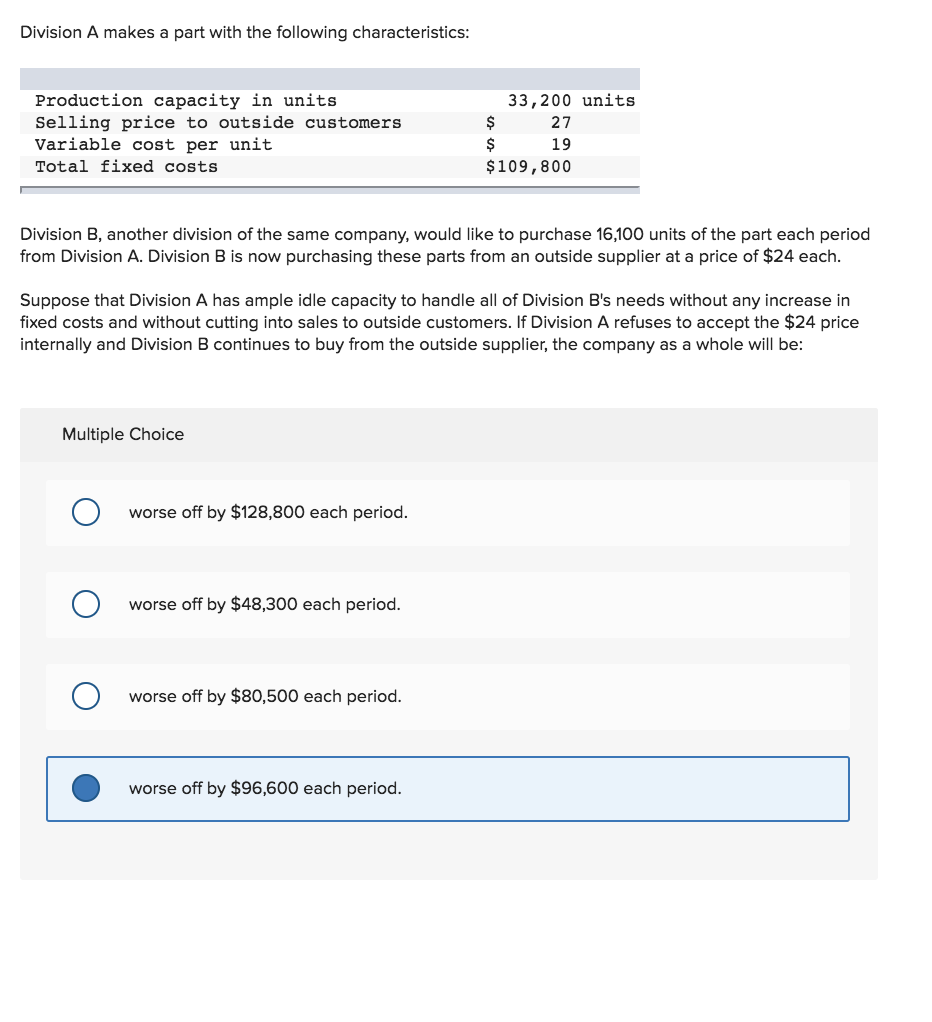932x1022 pixels.
Task: Click the 'Production capacity in units' row
Action: click(x=185, y=100)
